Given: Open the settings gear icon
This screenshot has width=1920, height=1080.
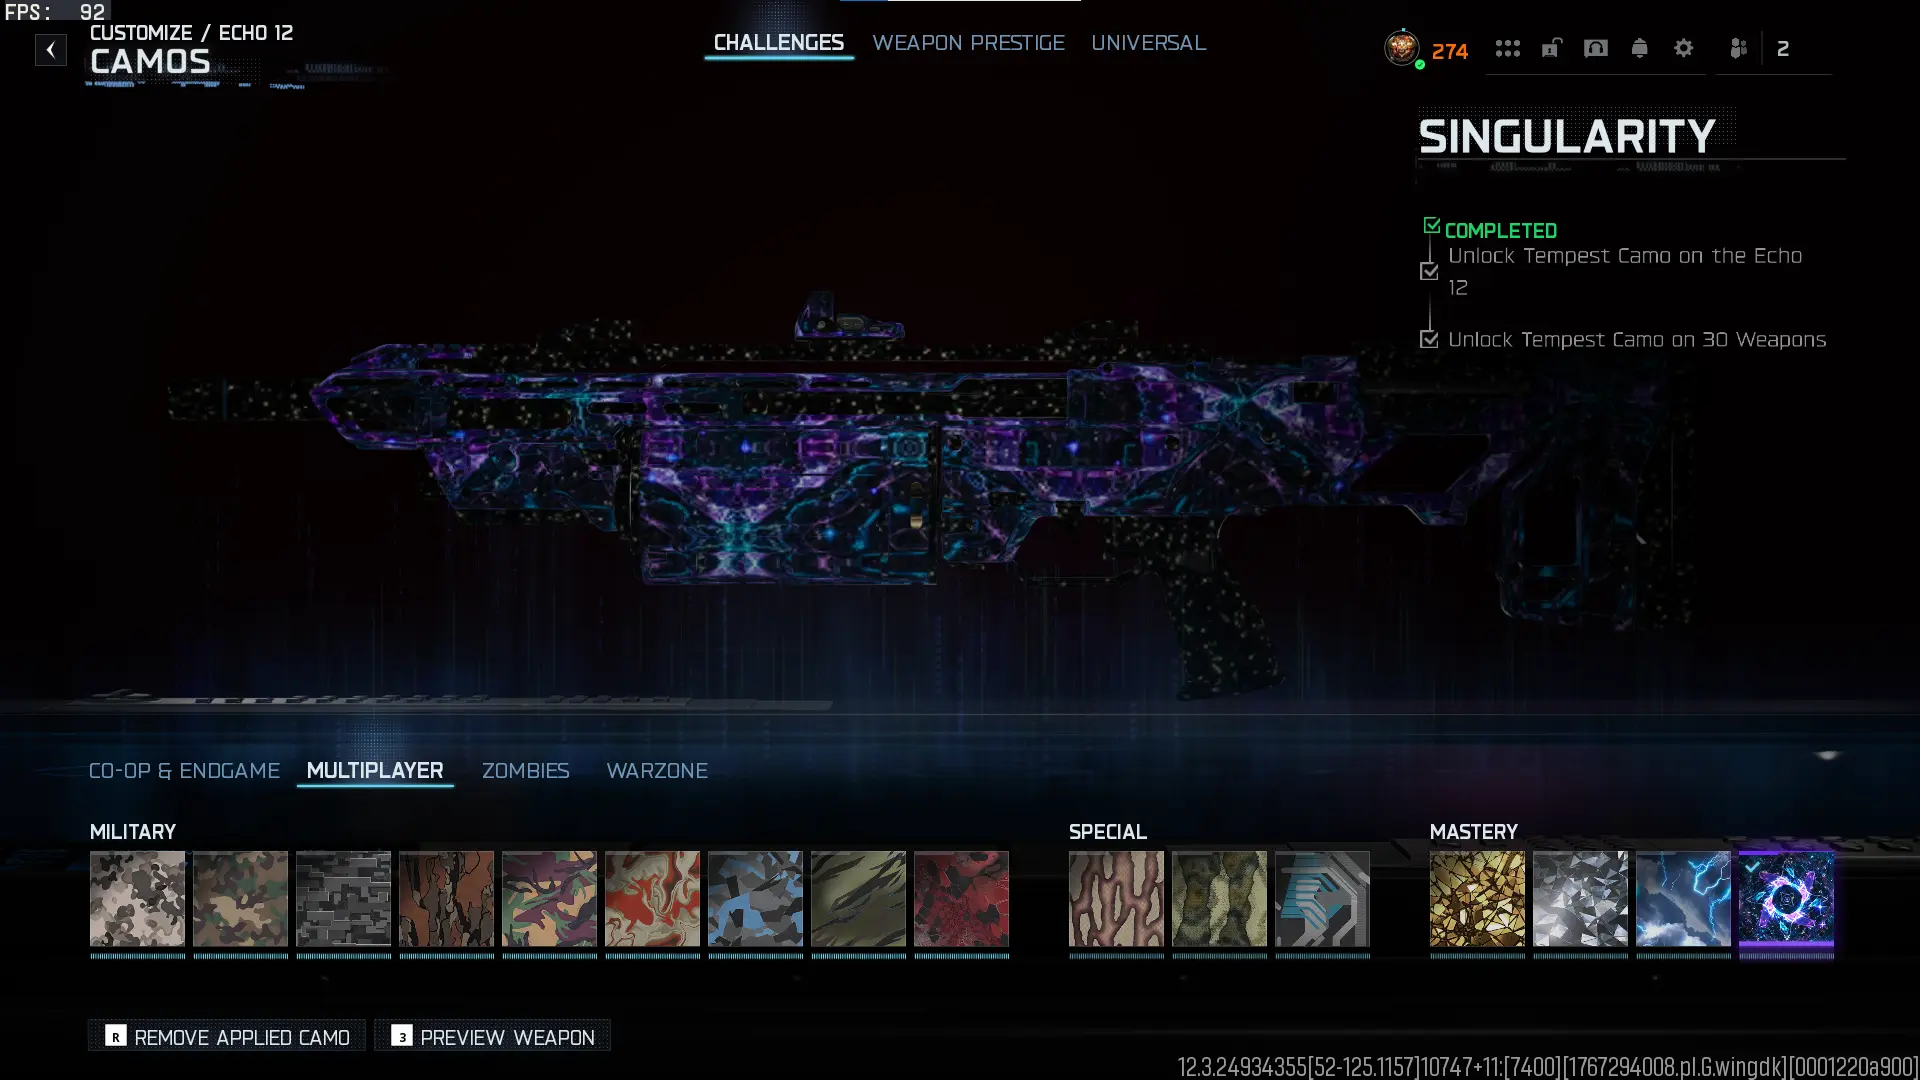Looking at the screenshot, I should pos(1683,48).
